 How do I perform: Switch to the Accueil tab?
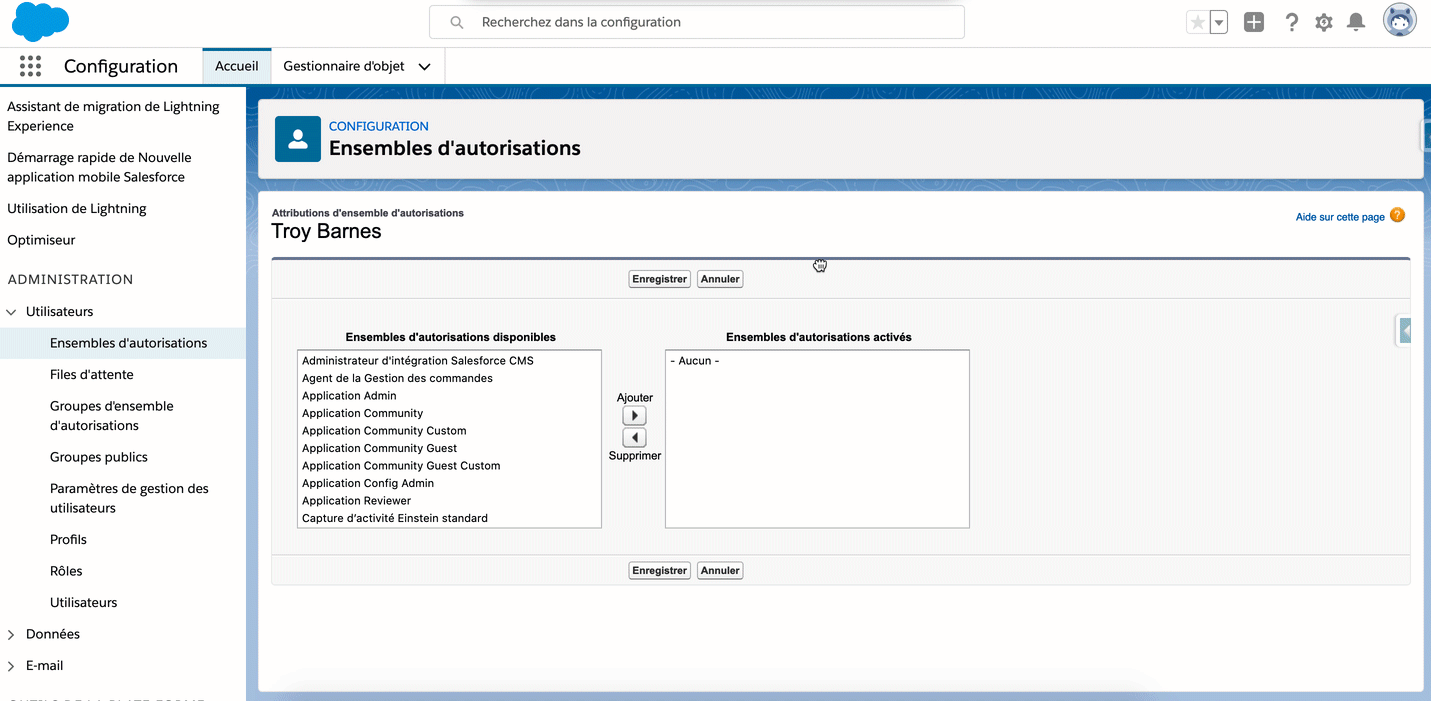(237, 66)
